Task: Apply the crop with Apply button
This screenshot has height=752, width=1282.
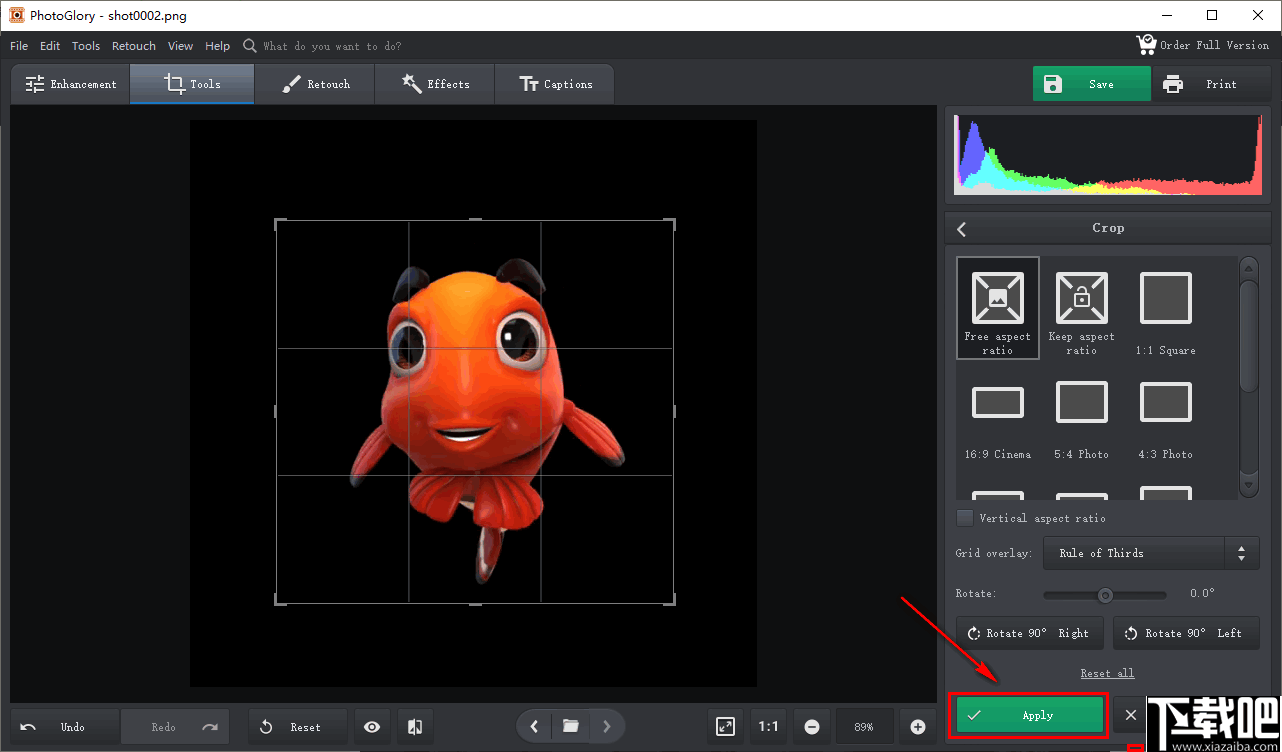Action: 1029,715
